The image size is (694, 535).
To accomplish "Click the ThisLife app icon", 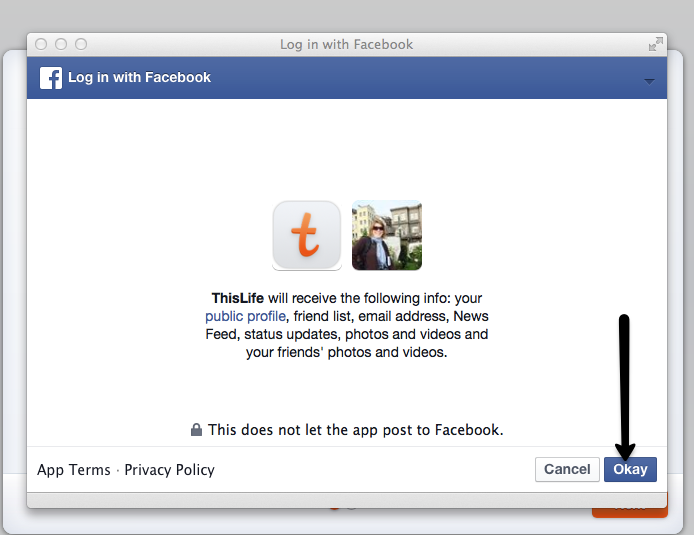I will pyautogui.click(x=307, y=235).
